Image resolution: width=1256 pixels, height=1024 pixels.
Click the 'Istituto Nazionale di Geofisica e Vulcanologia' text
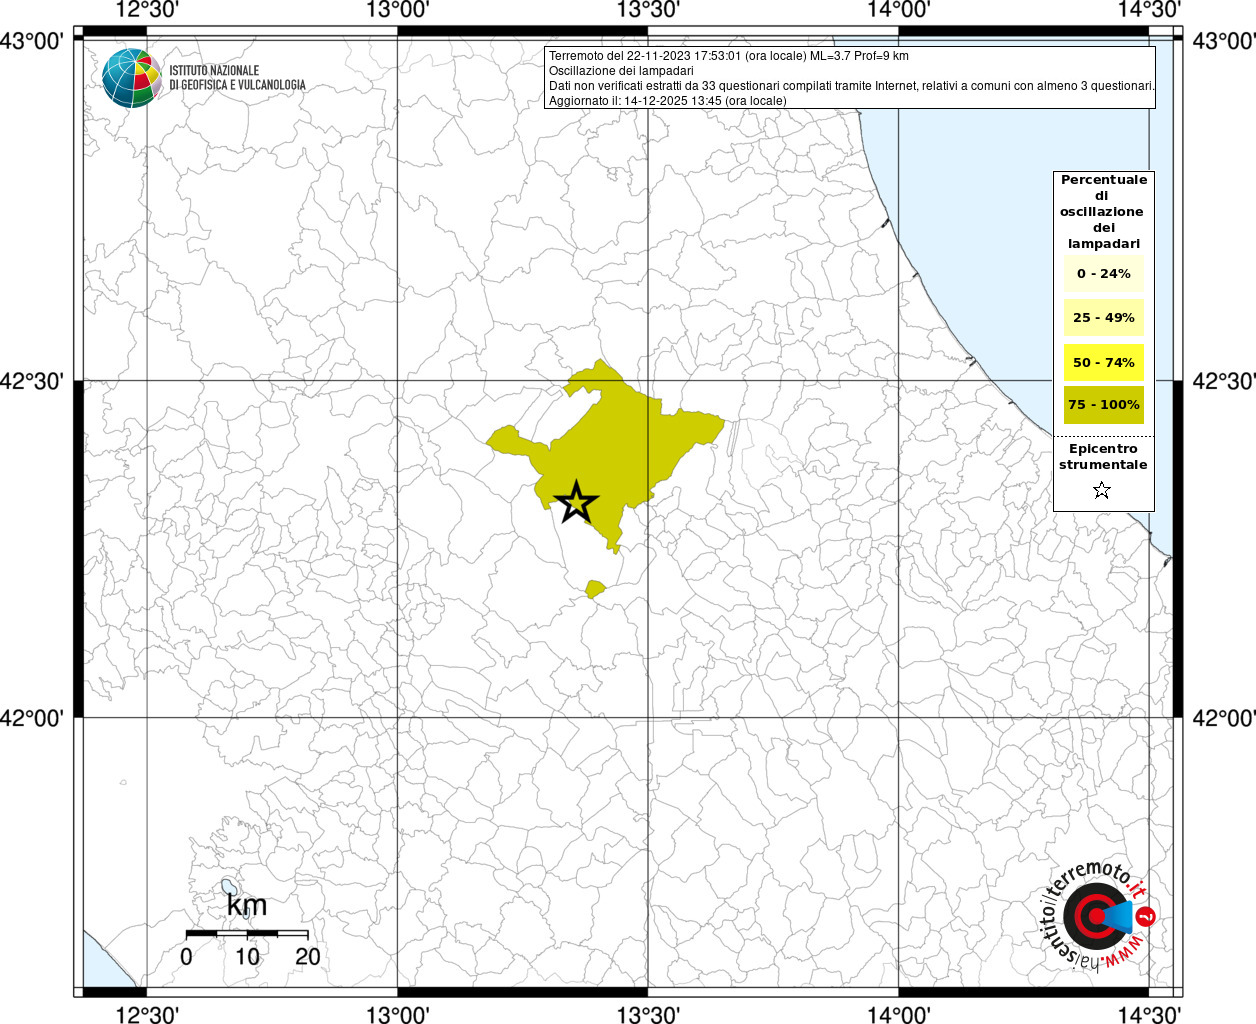pyautogui.click(x=237, y=78)
